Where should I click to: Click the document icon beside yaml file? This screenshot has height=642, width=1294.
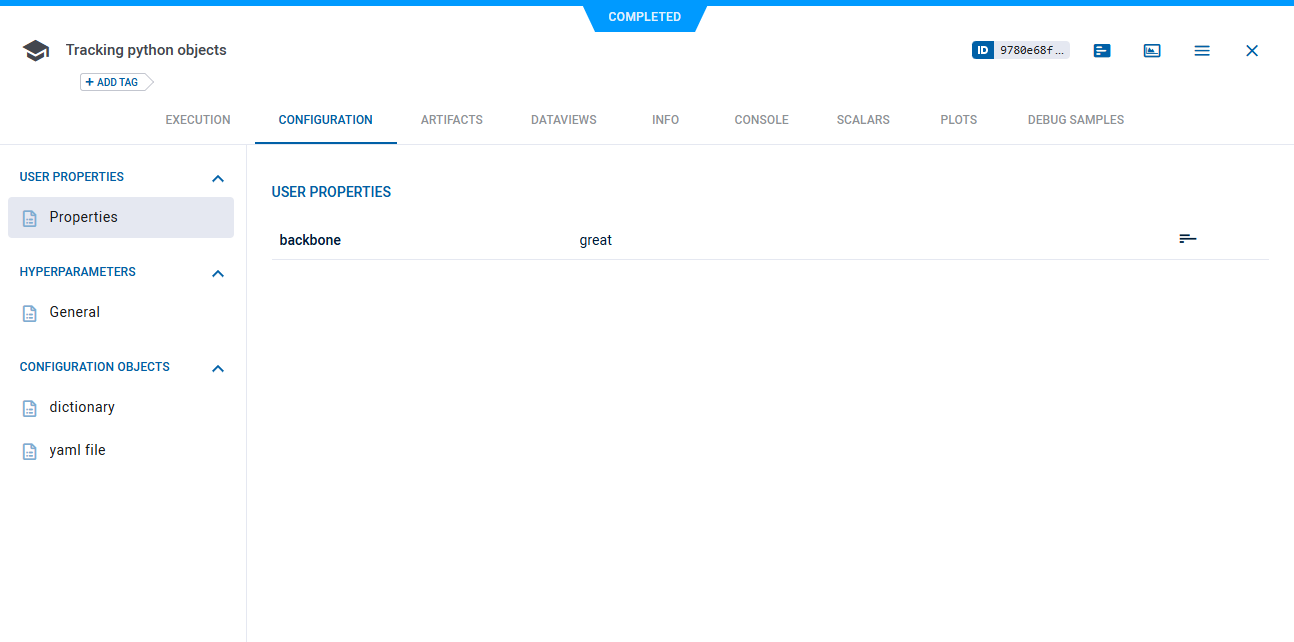pos(30,451)
